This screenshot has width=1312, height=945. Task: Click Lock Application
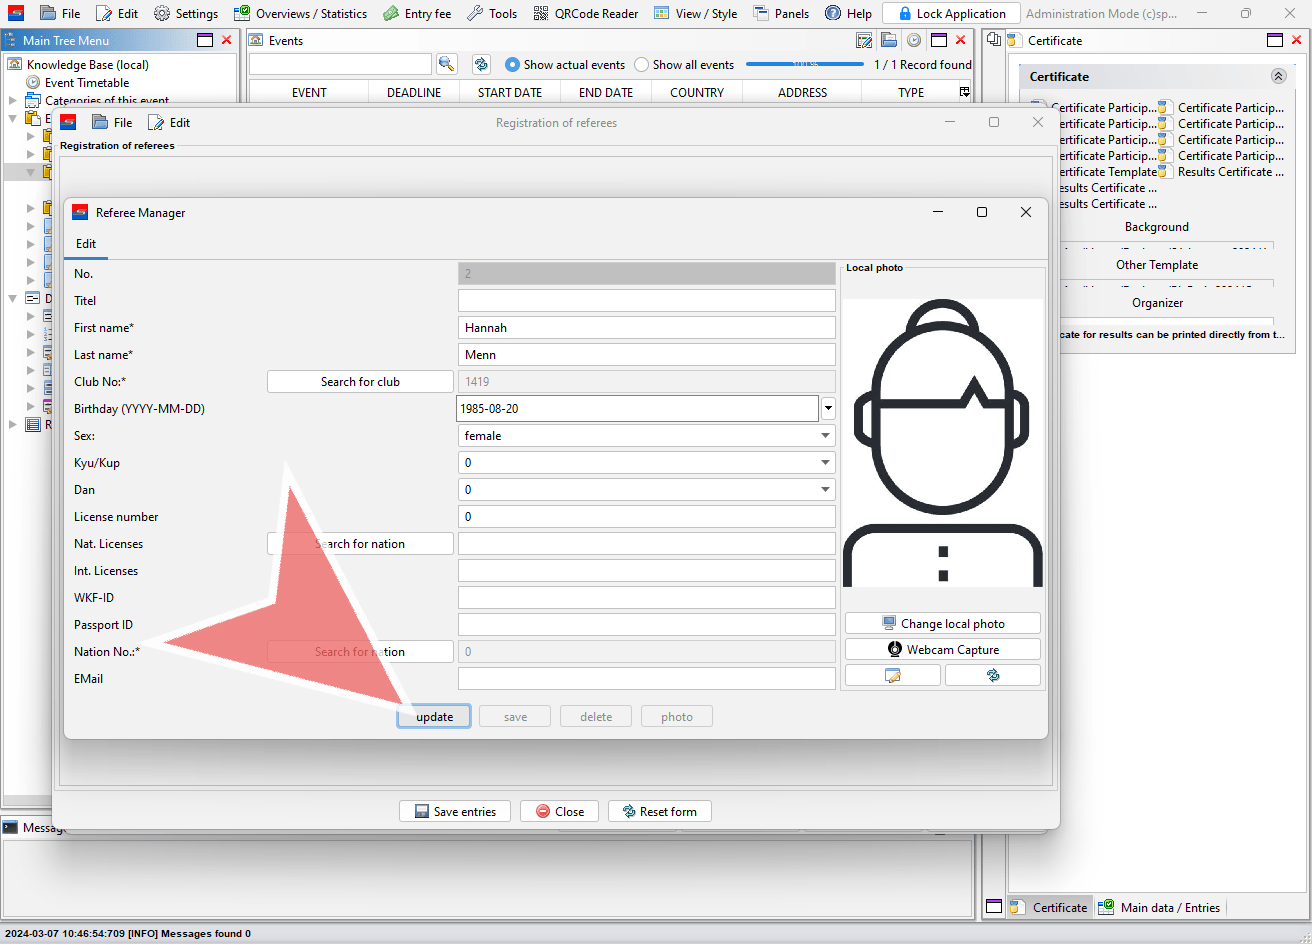pos(951,14)
